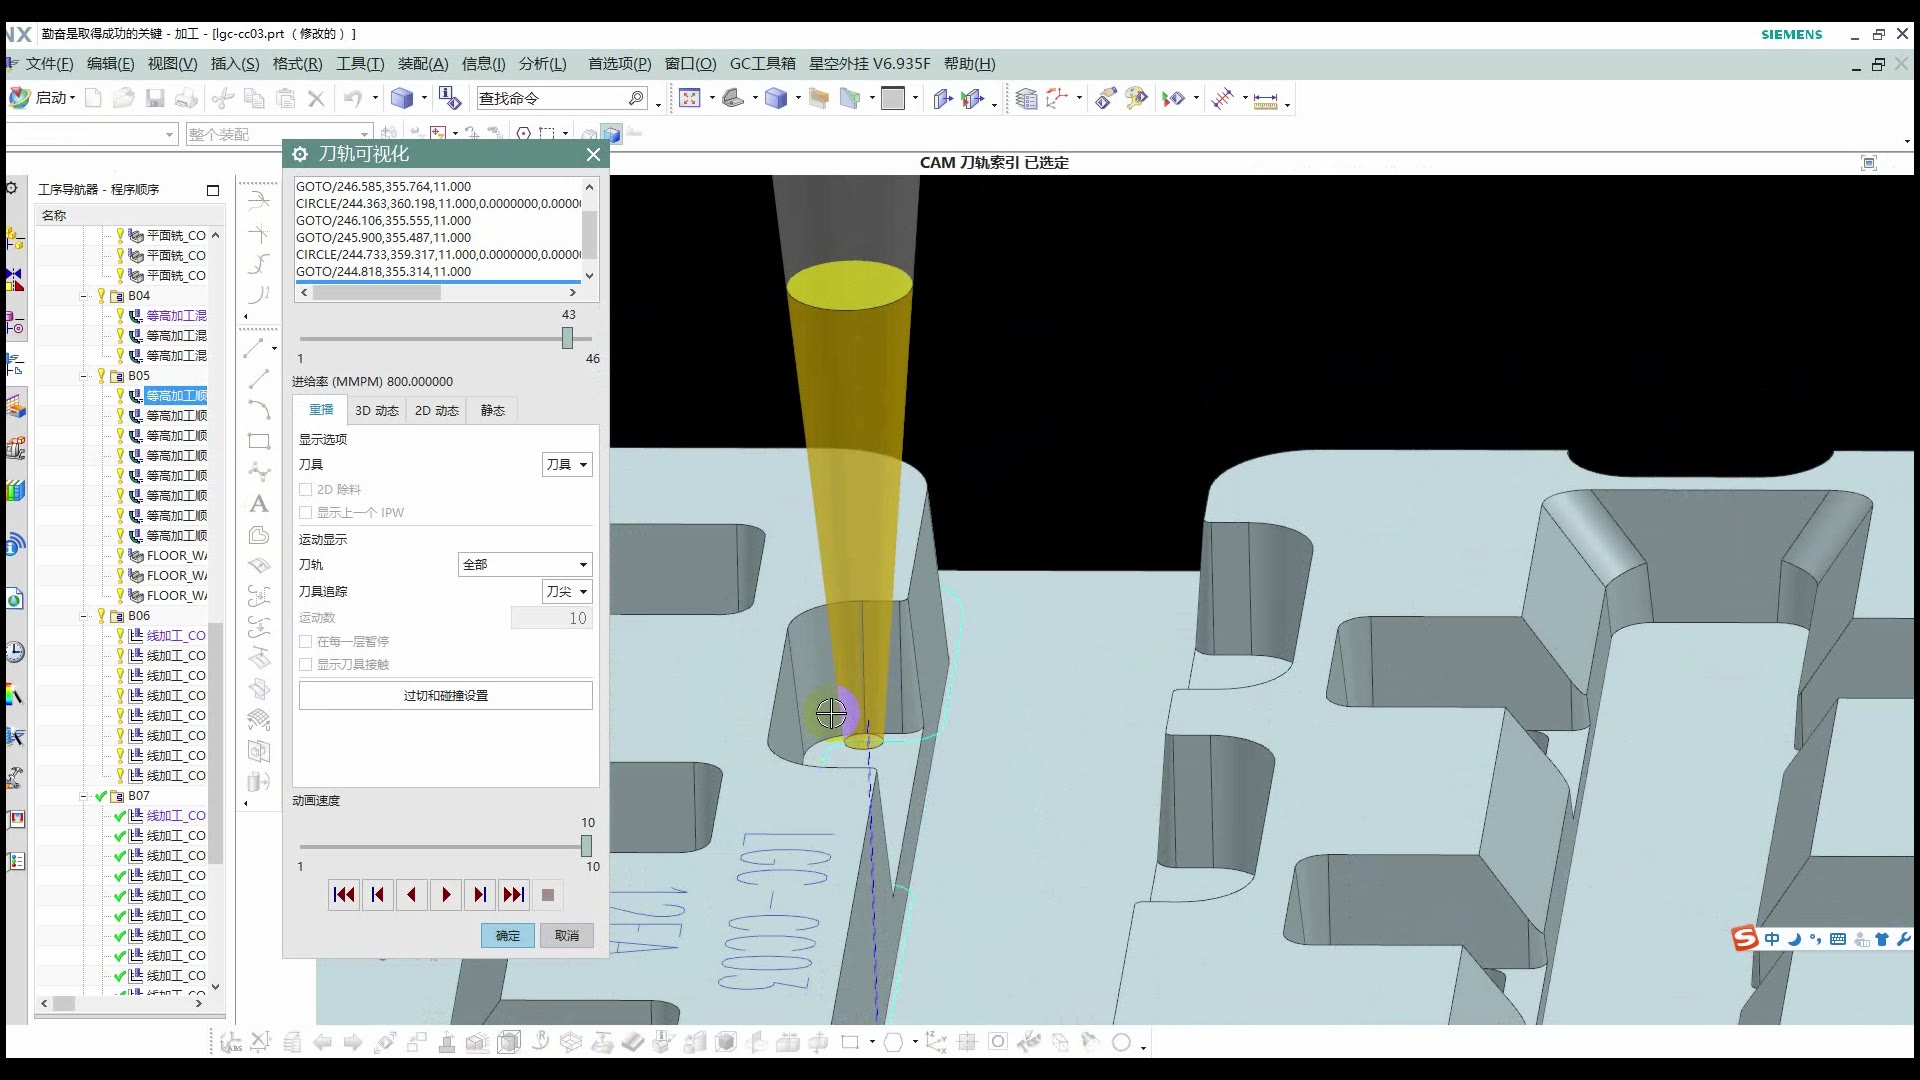Click the search magnifier in command finder
Image resolution: width=1920 pixels, height=1080 pixels.
pos(636,98)
